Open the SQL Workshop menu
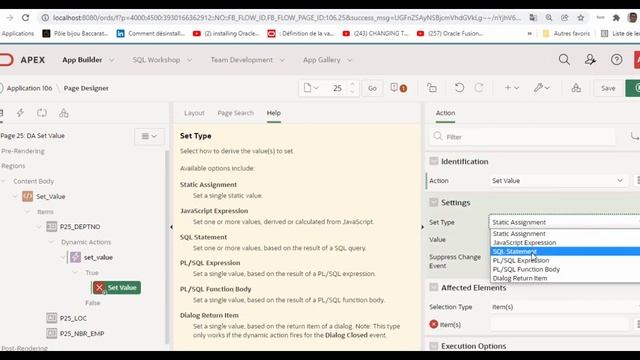Screen dimensions: 640x360 click(162, 60)
